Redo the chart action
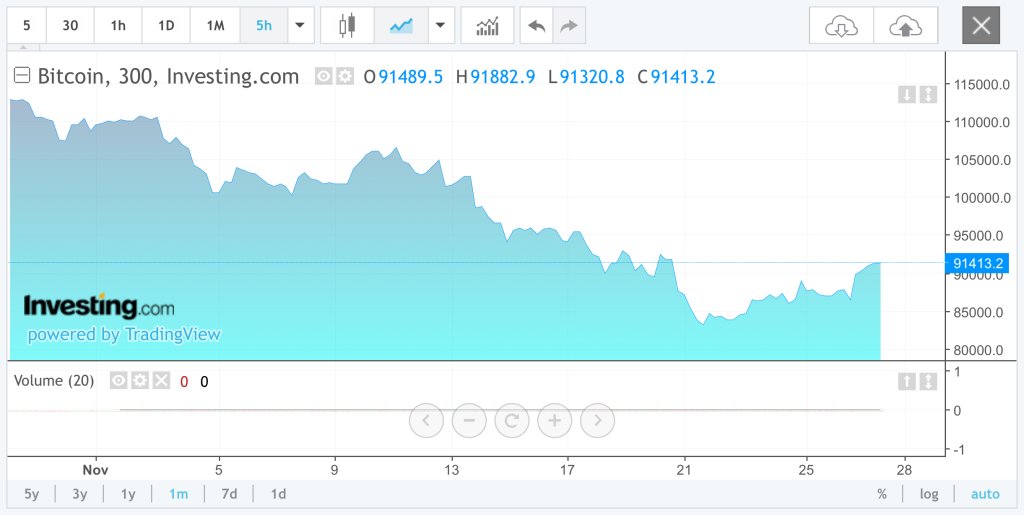This screenshot has height=528, width=1024. (568, 25)
